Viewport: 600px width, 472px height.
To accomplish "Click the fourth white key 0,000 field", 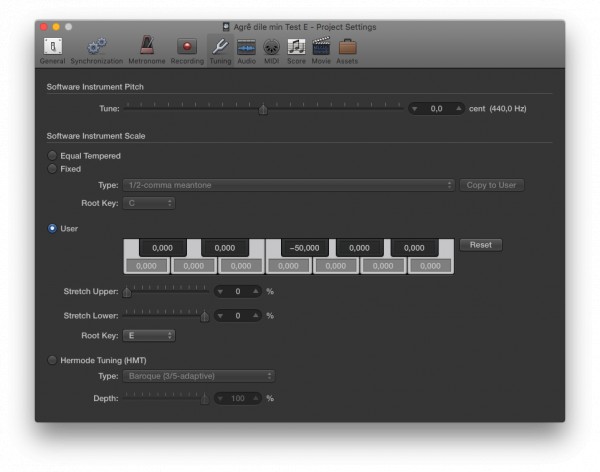I will [x=289, y=266].
